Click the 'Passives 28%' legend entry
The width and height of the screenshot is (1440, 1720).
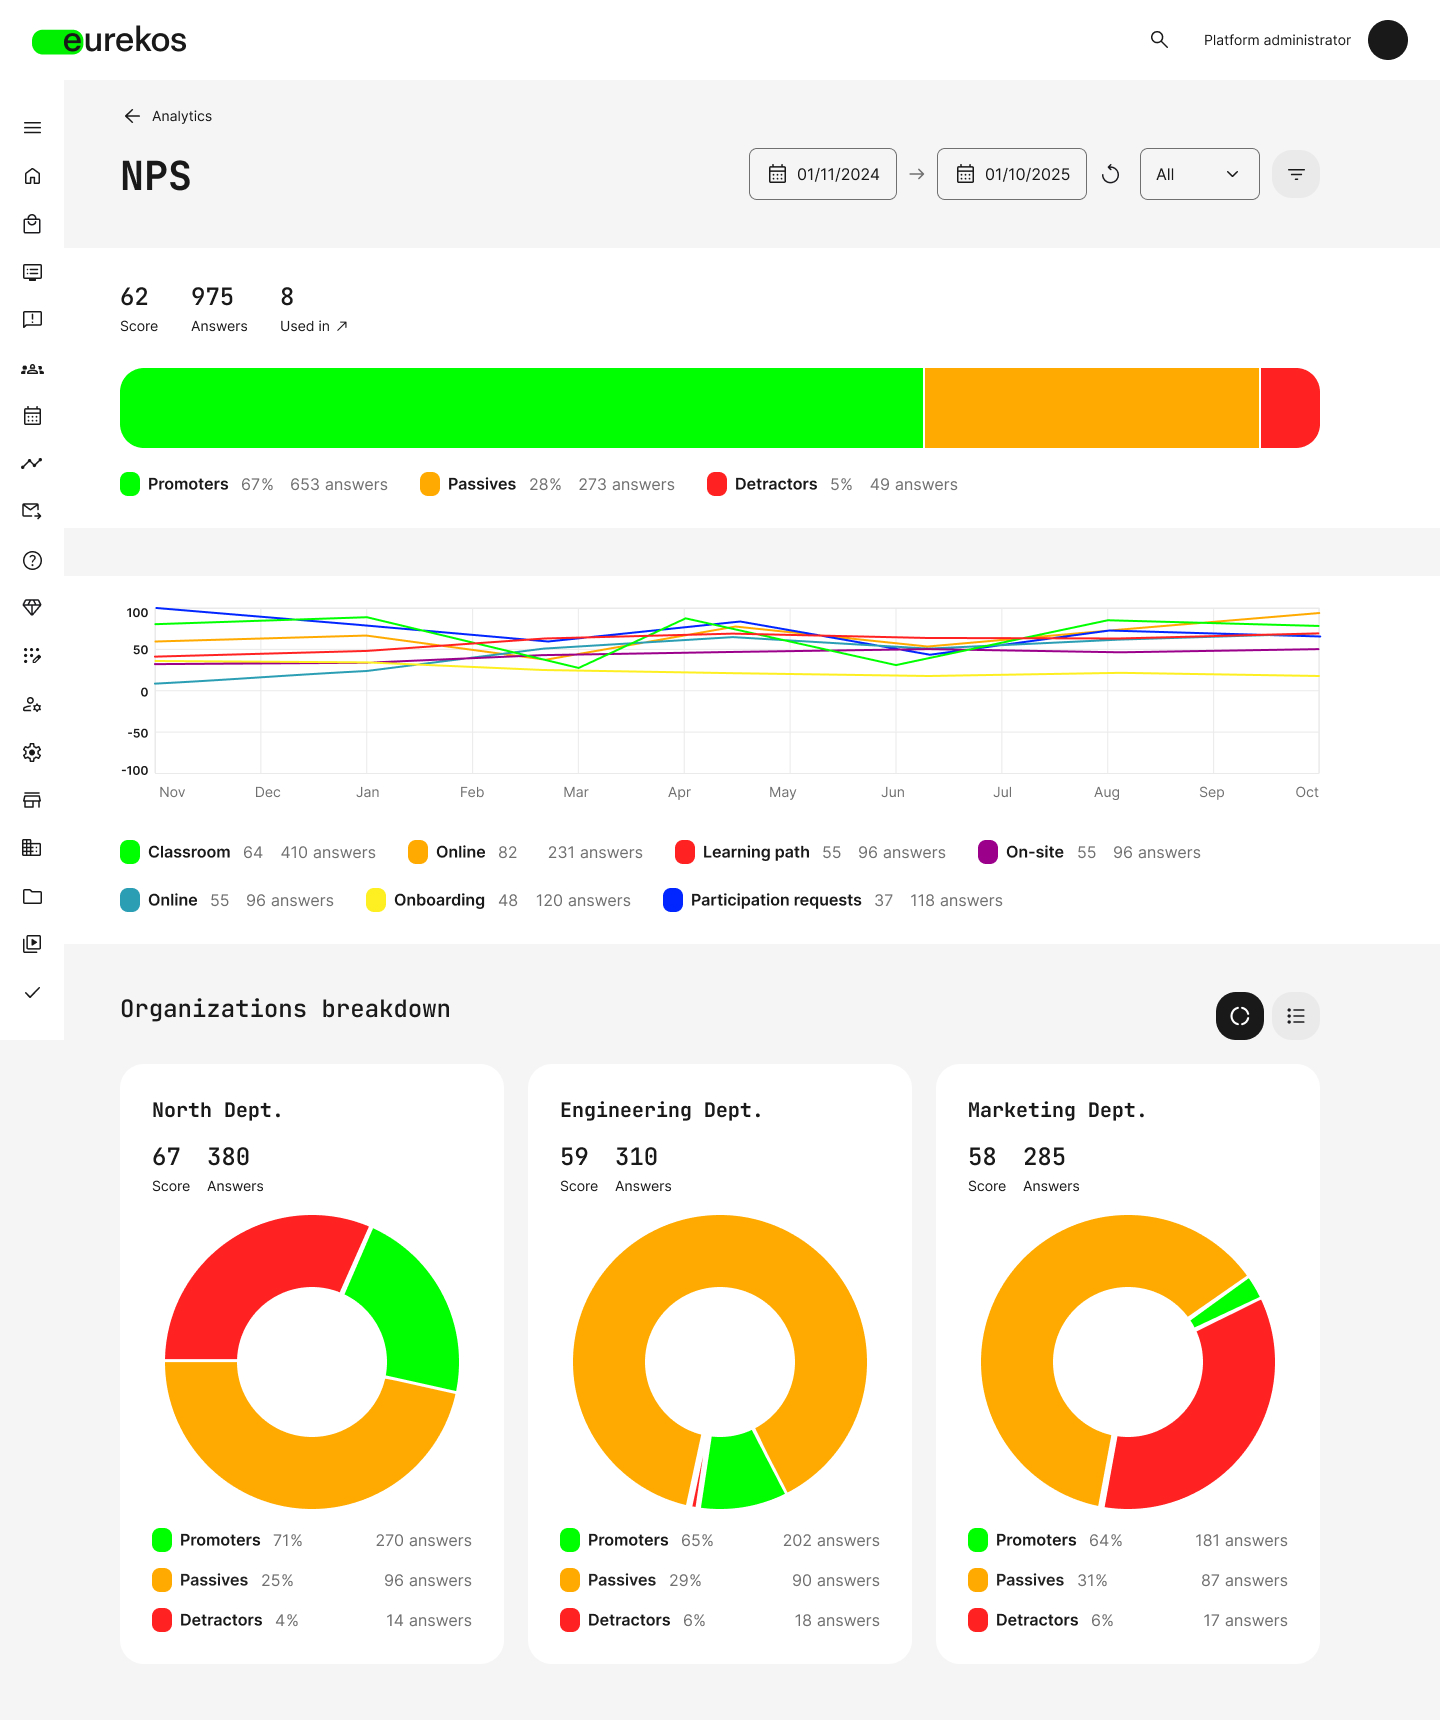[548, 484]
